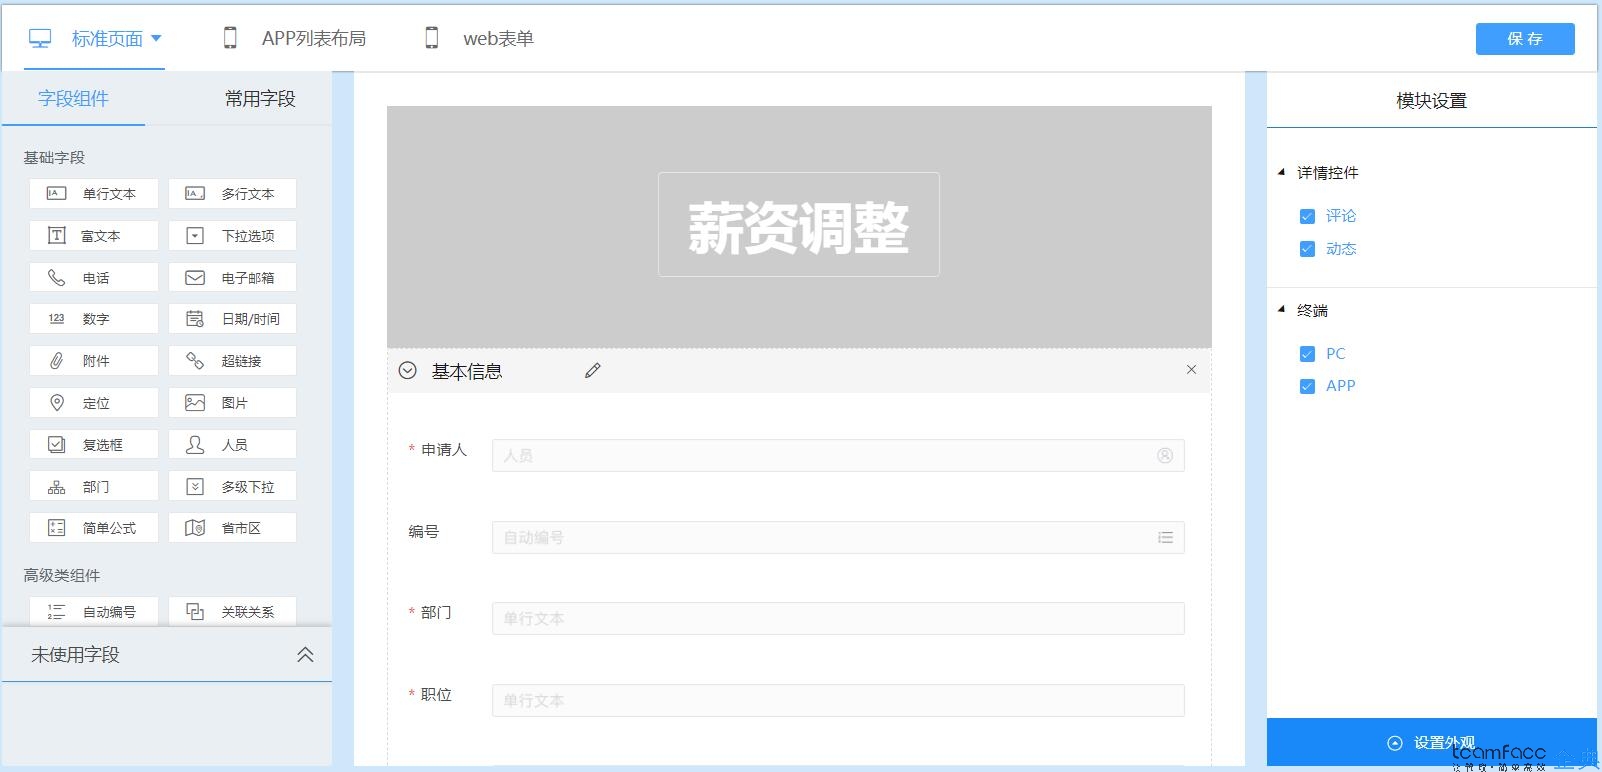Uncheck the 评论 checkbox
1602x772 pixels.
pos(1307,216)
